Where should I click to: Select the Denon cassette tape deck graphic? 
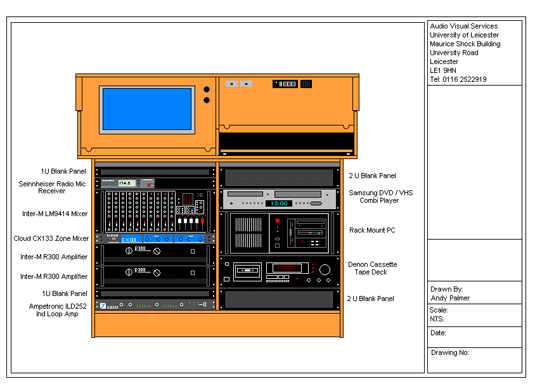click(279, 272)
